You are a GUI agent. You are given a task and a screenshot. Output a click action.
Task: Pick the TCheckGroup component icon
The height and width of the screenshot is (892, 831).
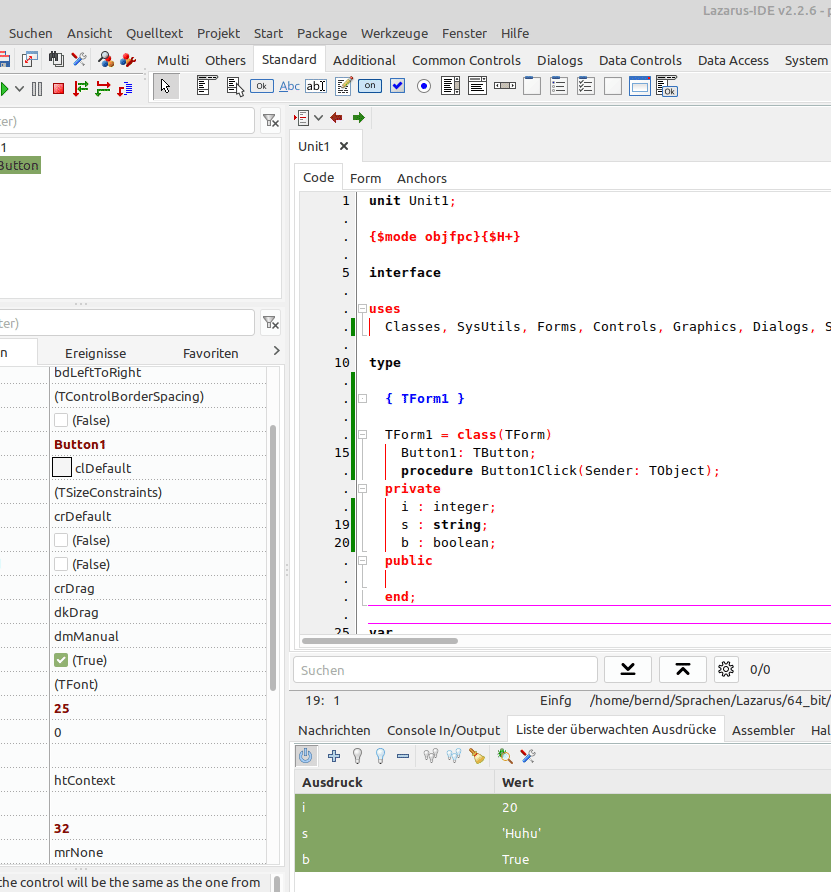[x=586, y=86]
